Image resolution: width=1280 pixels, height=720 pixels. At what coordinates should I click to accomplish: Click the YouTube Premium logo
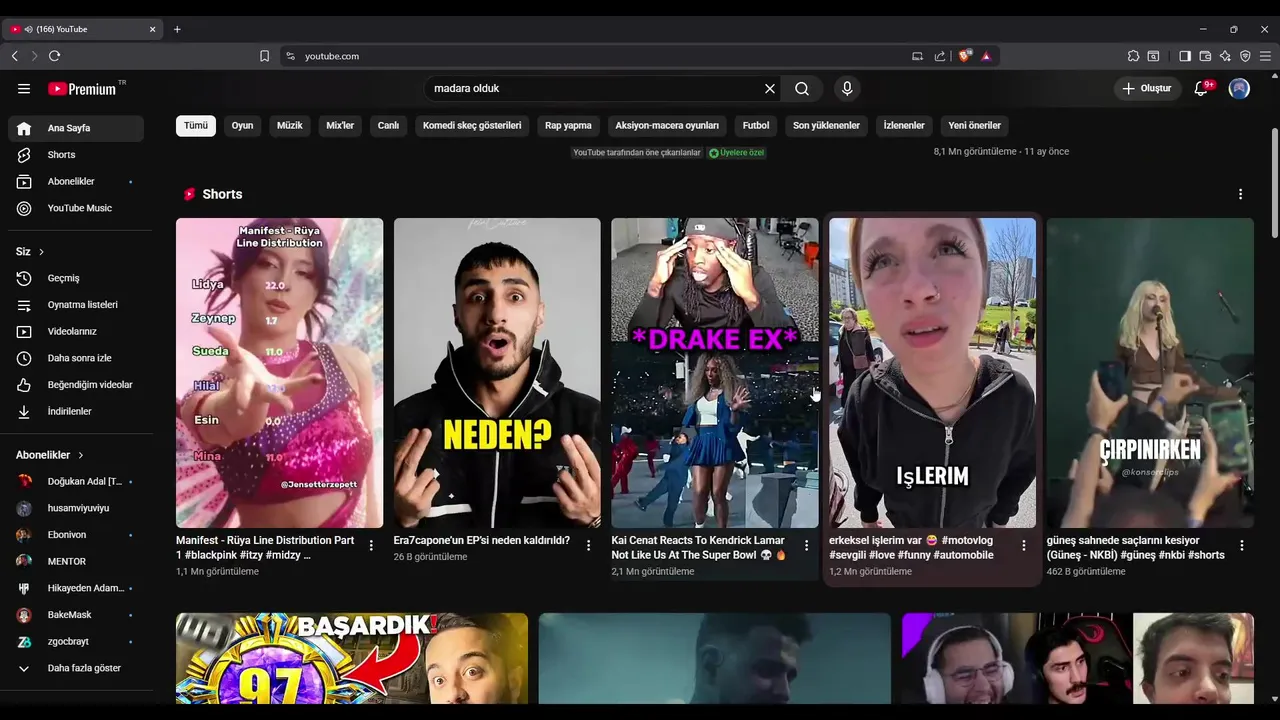pyautogui.click(x=83, y=88)
